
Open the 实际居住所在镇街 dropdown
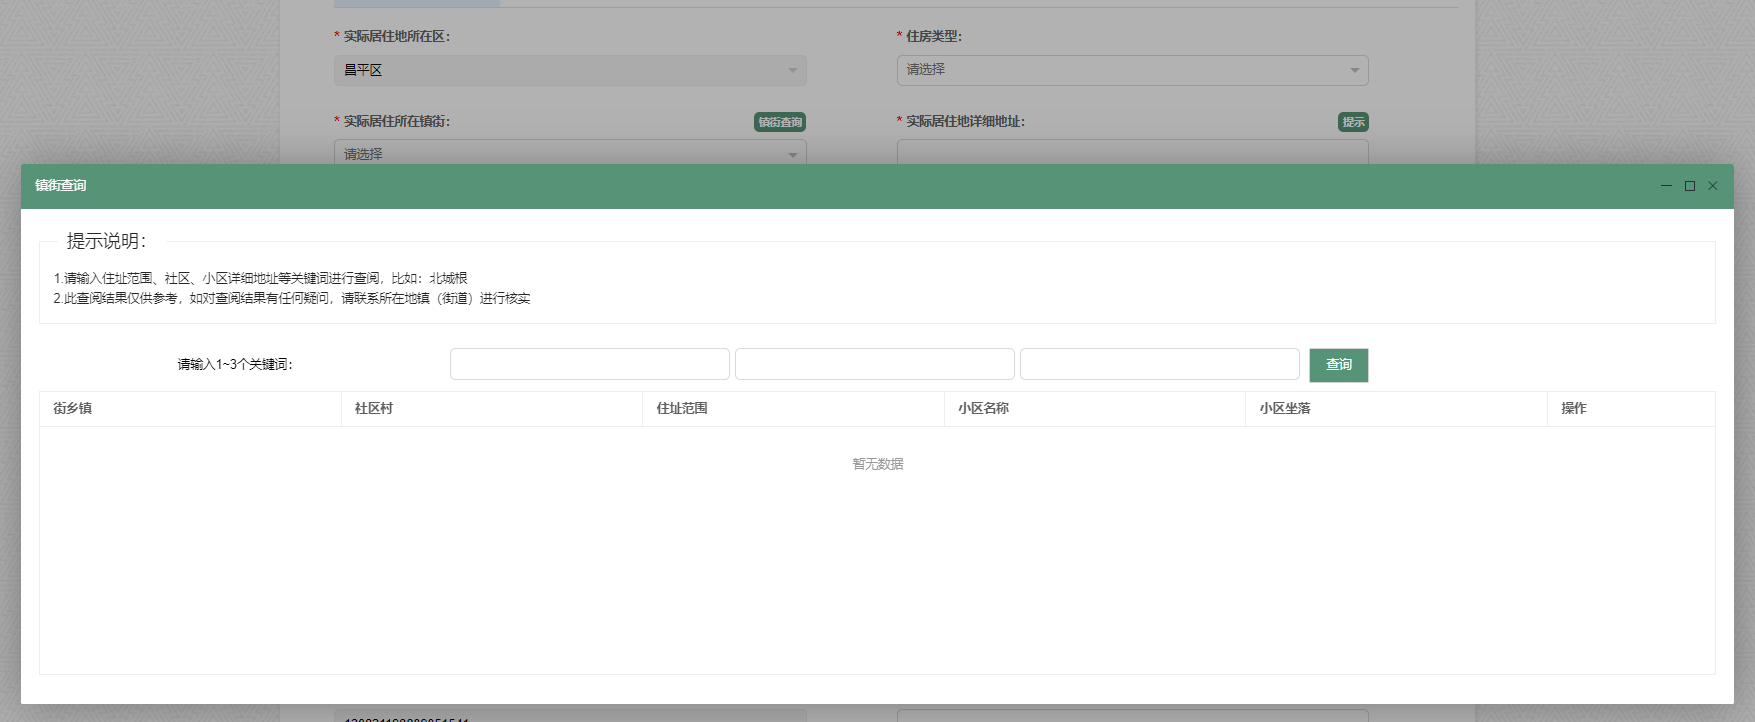570,153
